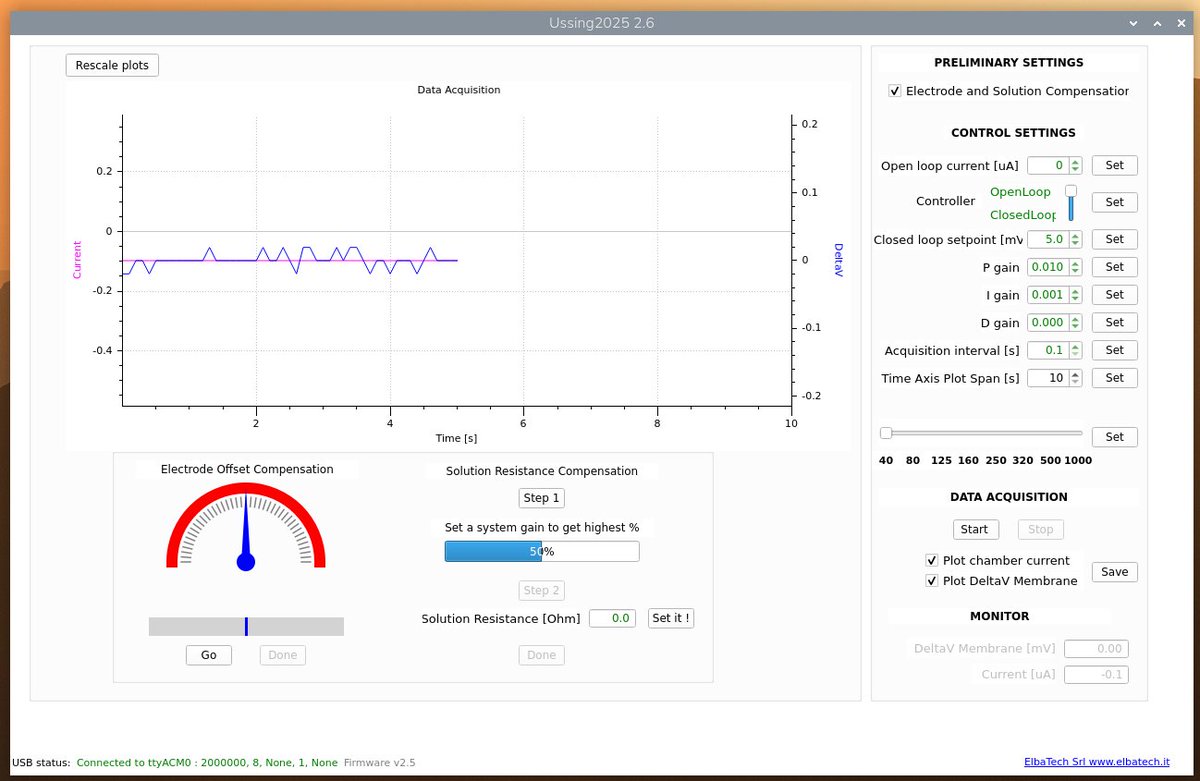Toggle Plot chamber current checkbox
The width and height of the screenshot is (1200, 781).
(932, 561)
